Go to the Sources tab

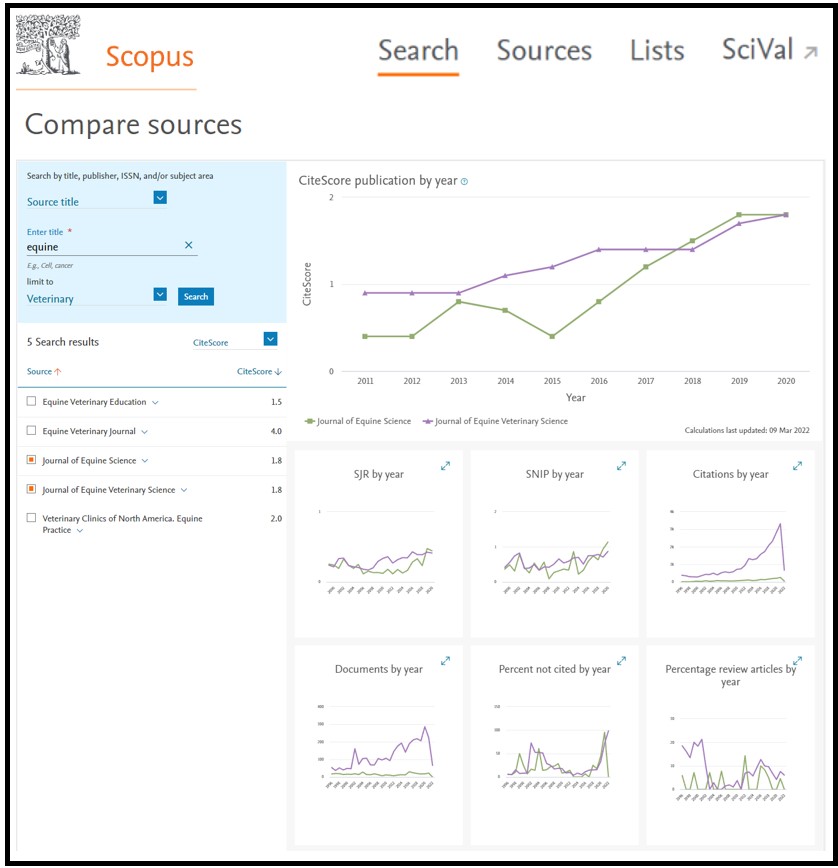point(544,51)
